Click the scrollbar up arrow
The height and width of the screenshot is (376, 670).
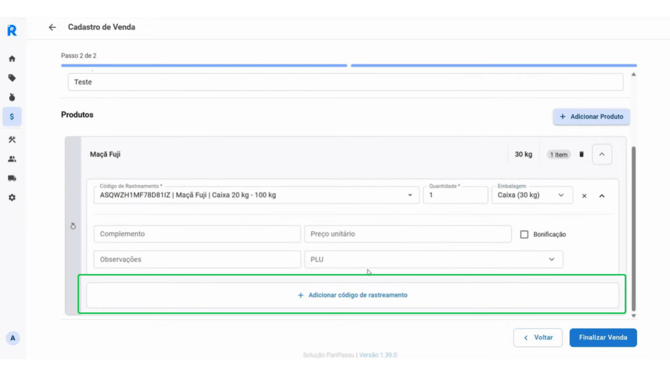634,75
